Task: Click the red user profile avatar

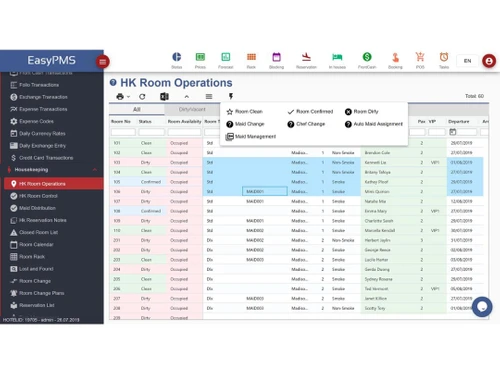Action: (489, 61)
